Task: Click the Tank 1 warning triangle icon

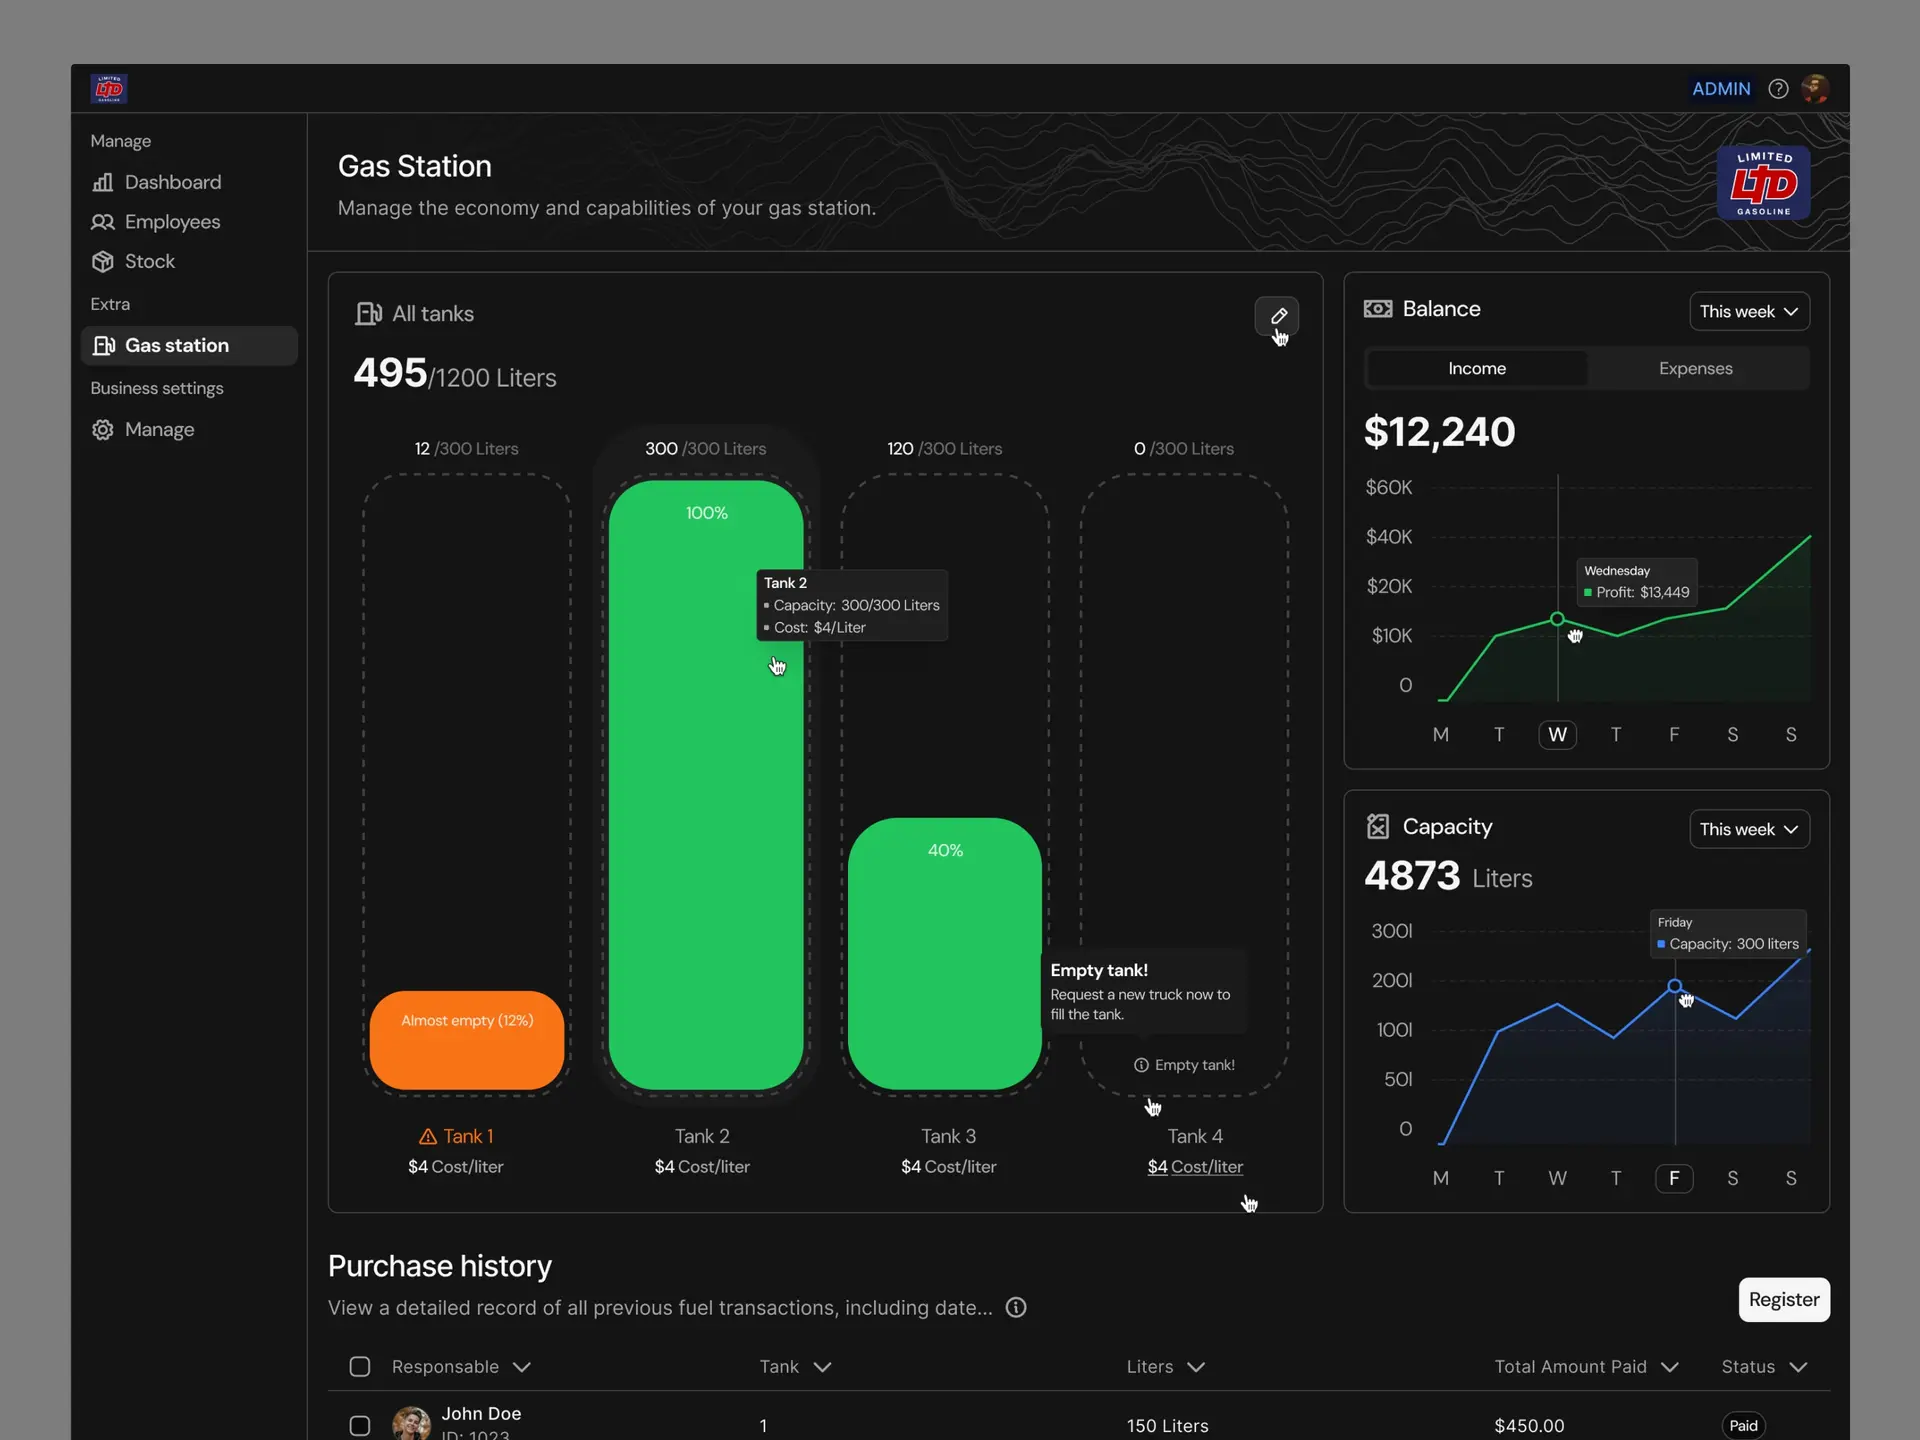Action: [428, 1137]
